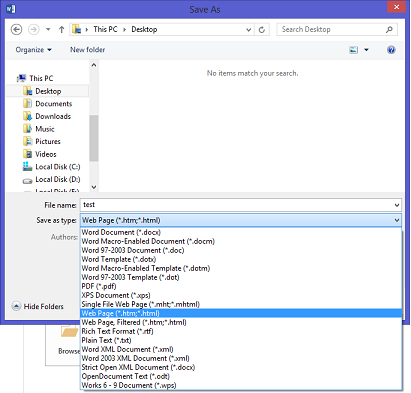This screenshot has height=393, width=411.
Task: Go up one folder level
Action: coord(61,30)
